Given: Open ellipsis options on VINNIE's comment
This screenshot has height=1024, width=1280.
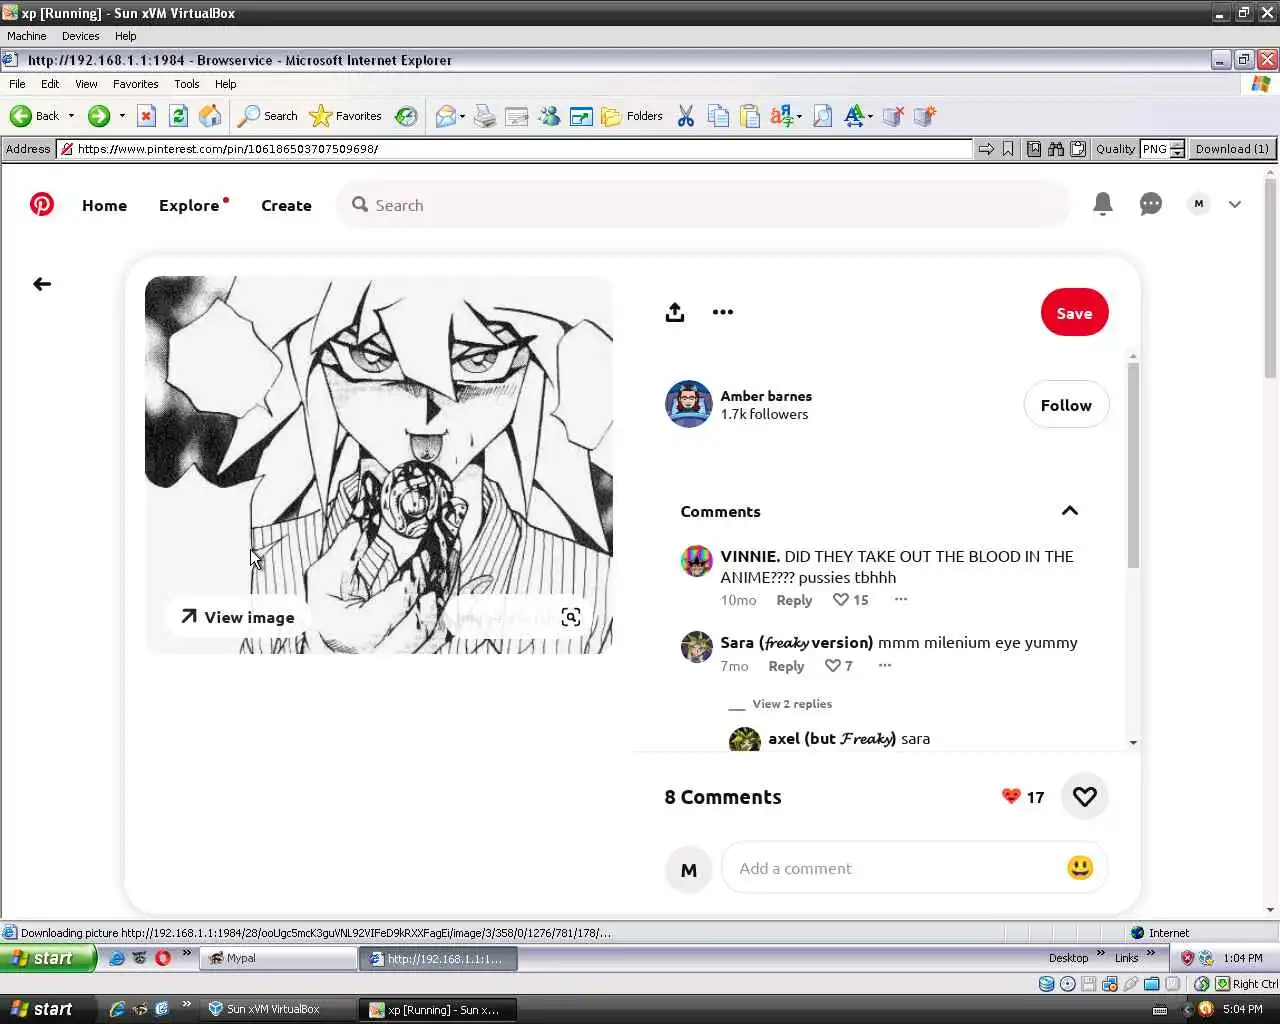Looking at the screenshot, I should [901, 599].
